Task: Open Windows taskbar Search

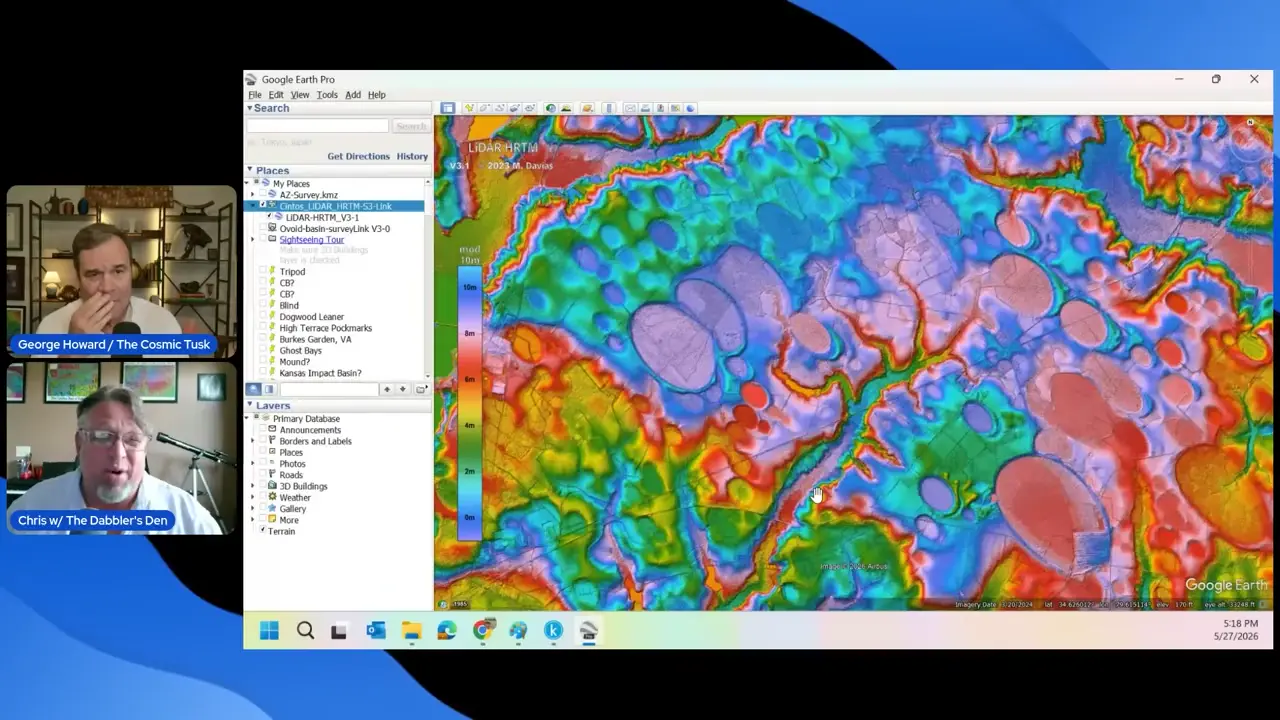Action: pyautogui.click(x=305, y=631)
